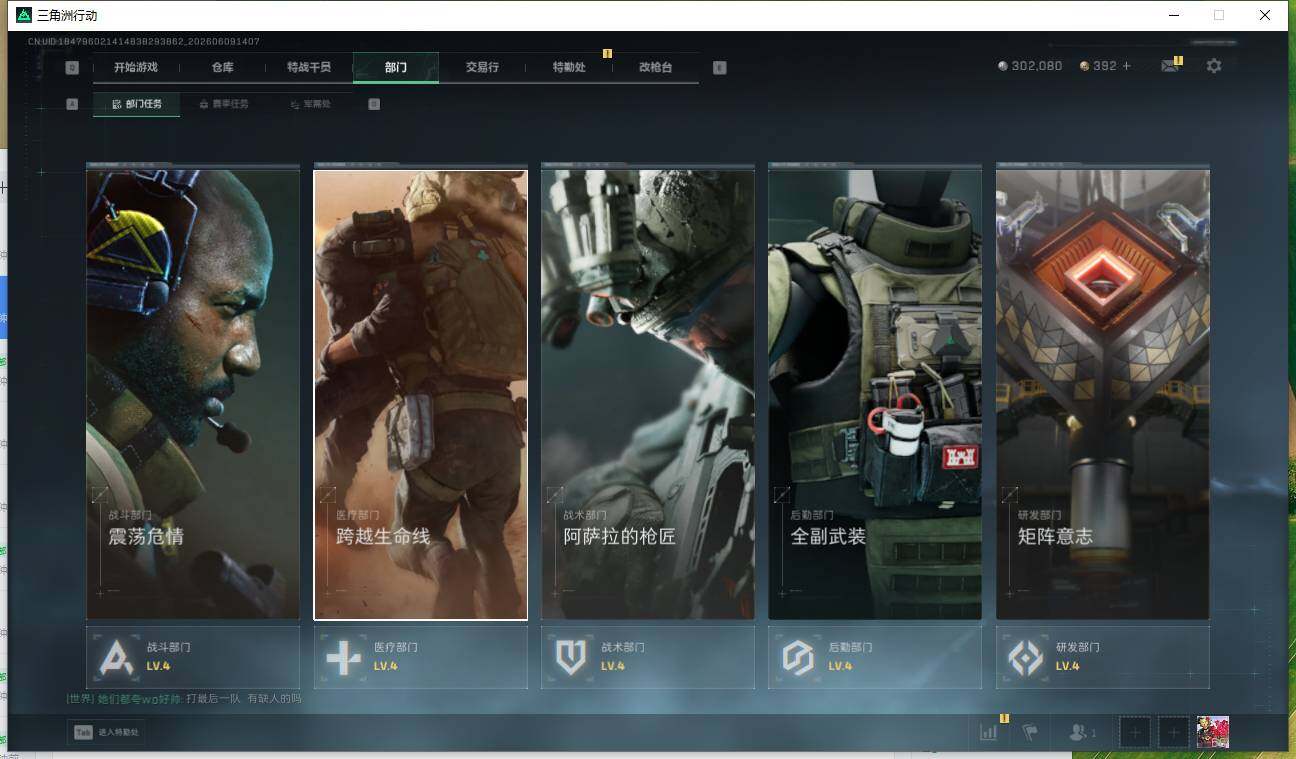The width and height of the screenshot is (1296, 759).
Task: Click the player avatar in bottom bar
Action: pyautogui.click(x=1213, y=732)
